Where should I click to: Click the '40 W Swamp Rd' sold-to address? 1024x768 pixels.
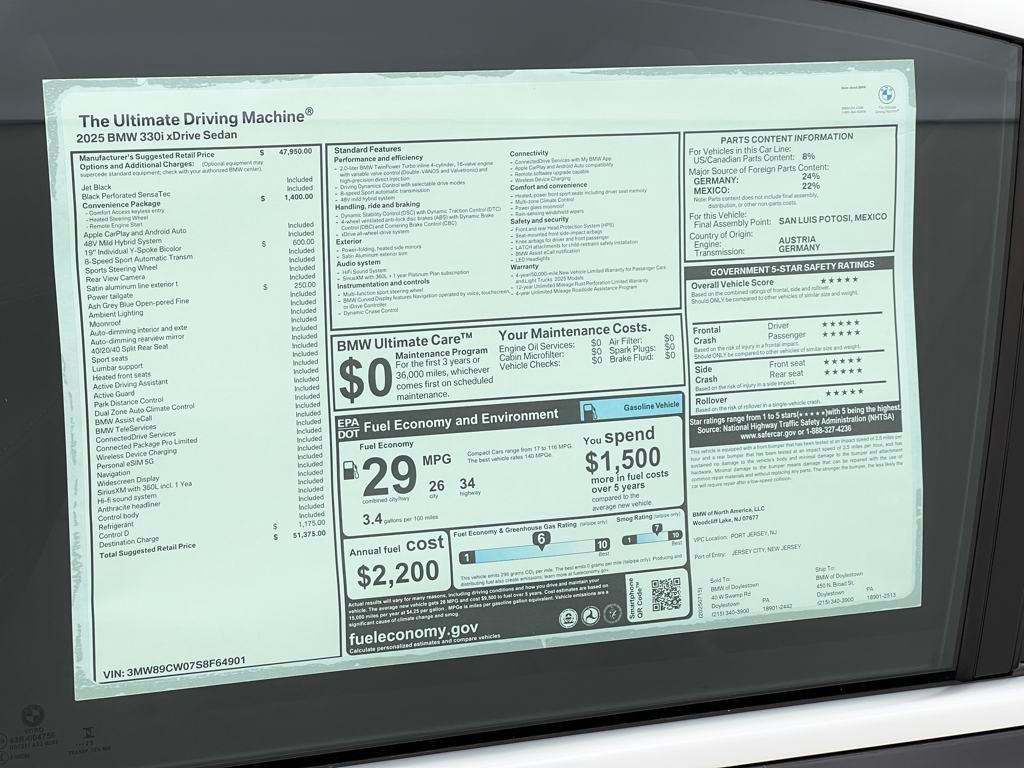(731, 596)
